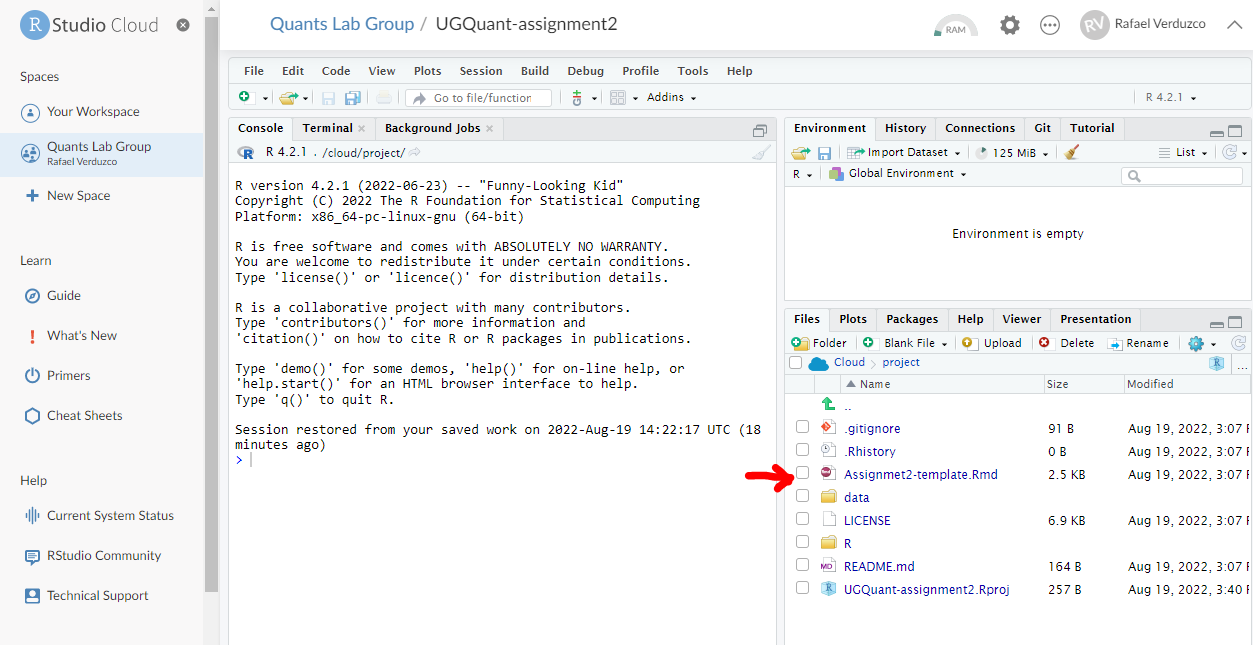
Task: Tick the README.md checkbox
Action: pyautogui.click(x=802, y=565)
